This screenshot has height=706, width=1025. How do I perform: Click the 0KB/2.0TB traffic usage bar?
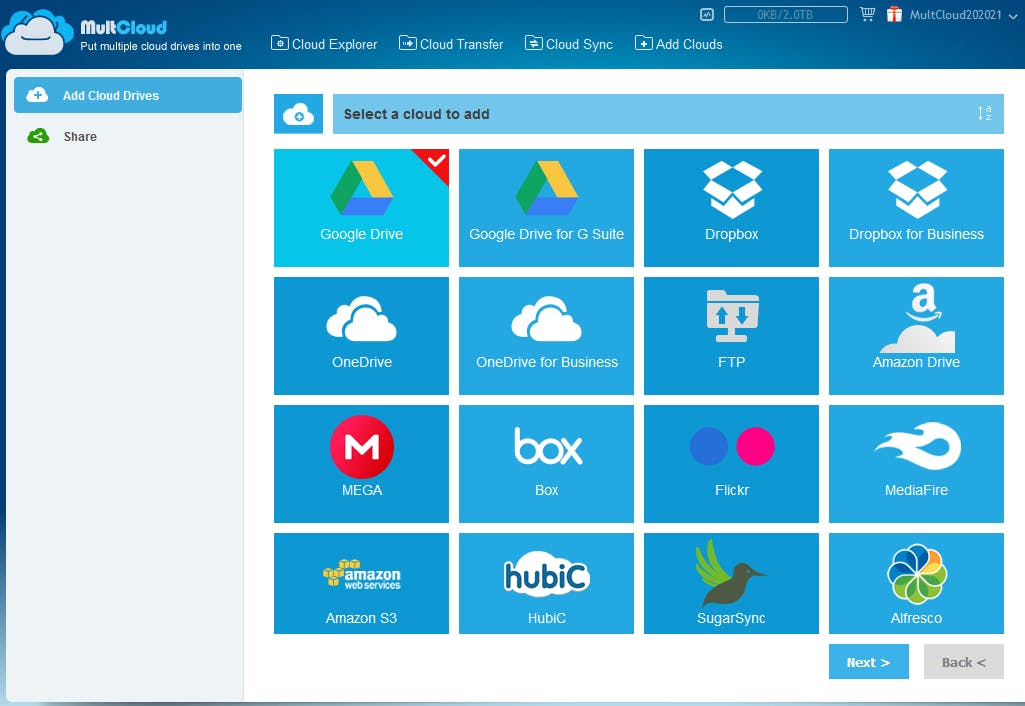click(786, 14)
